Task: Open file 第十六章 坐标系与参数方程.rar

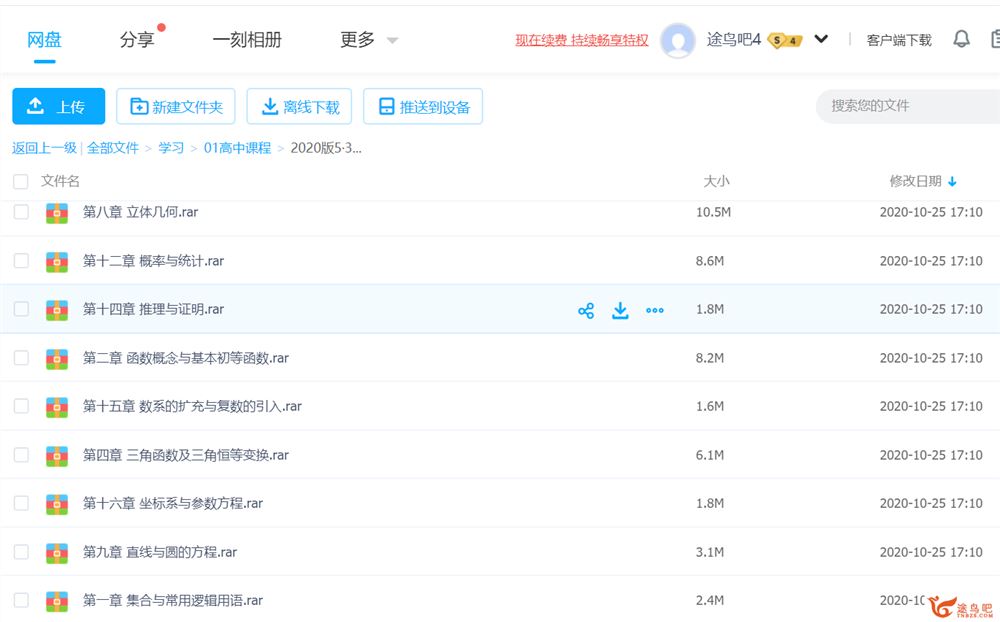Action: [x=173, y=503]
